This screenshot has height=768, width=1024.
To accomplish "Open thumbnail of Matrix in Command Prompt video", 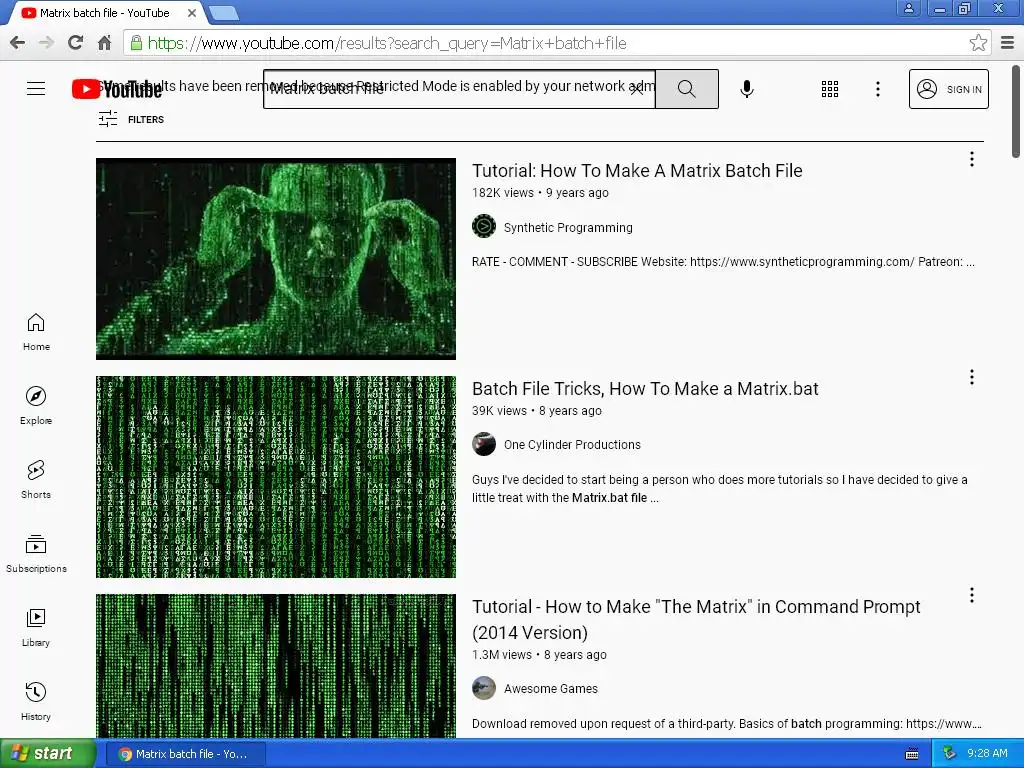I will (x=276, y=666).
